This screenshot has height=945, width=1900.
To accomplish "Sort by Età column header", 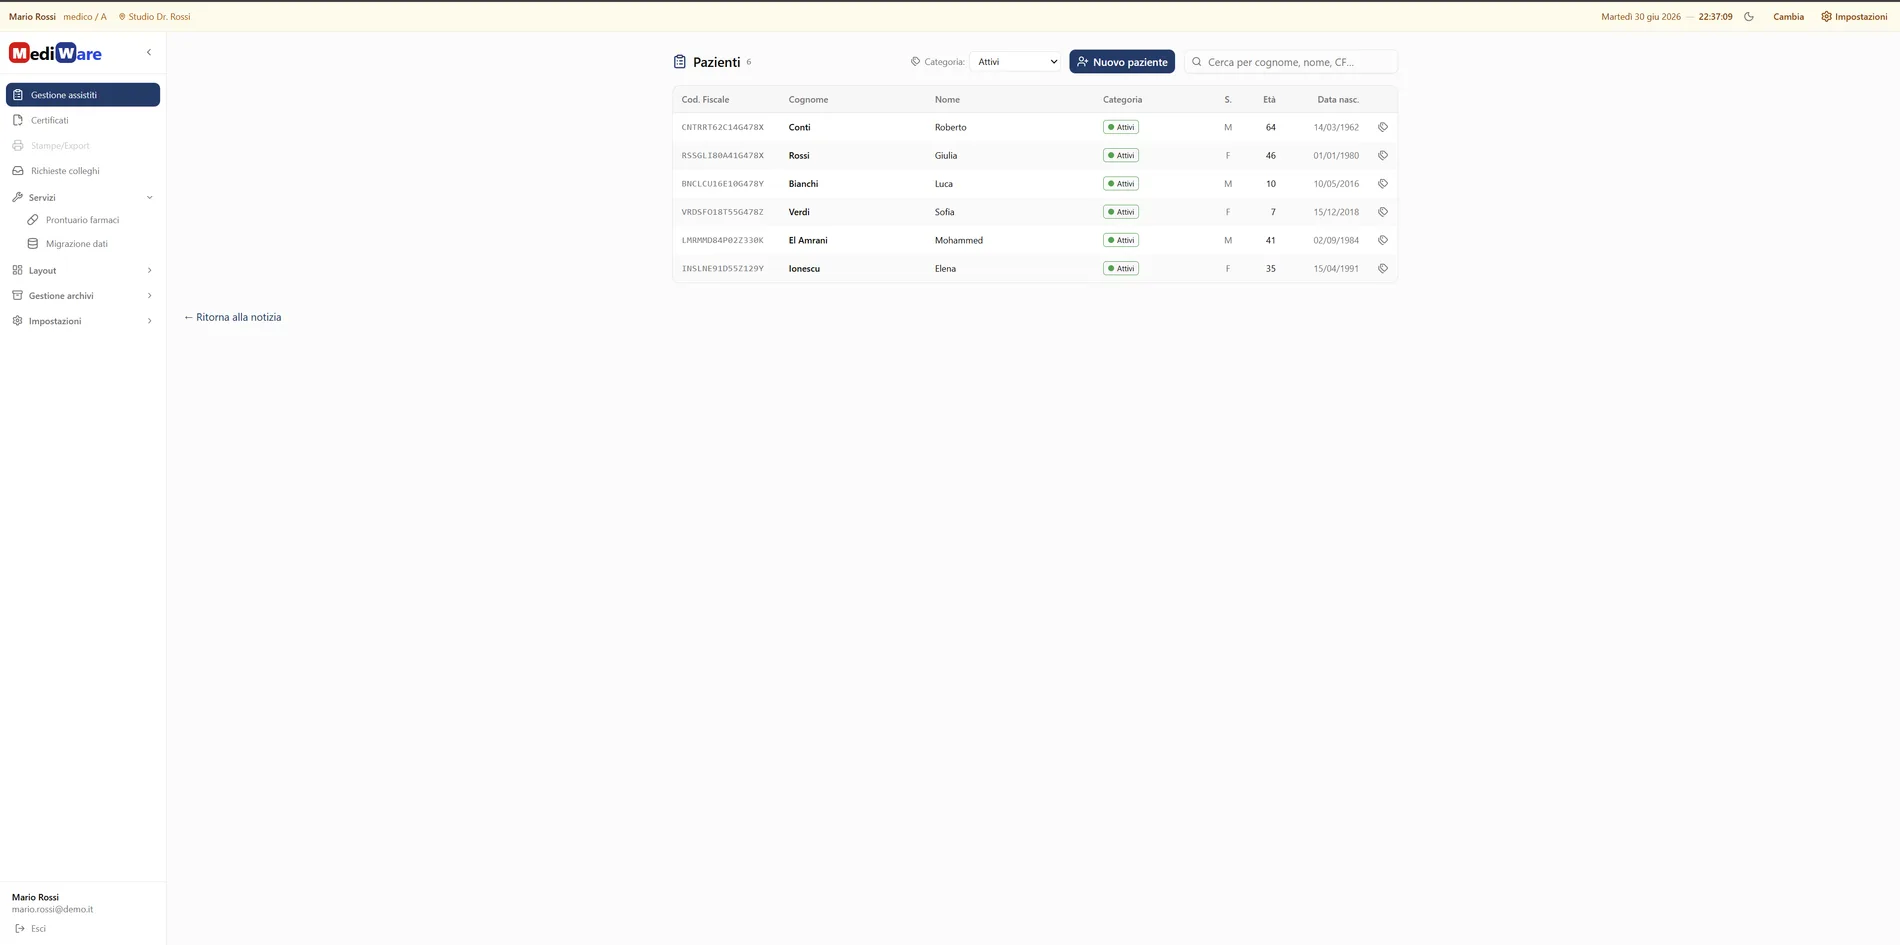I will [1269, 100].
